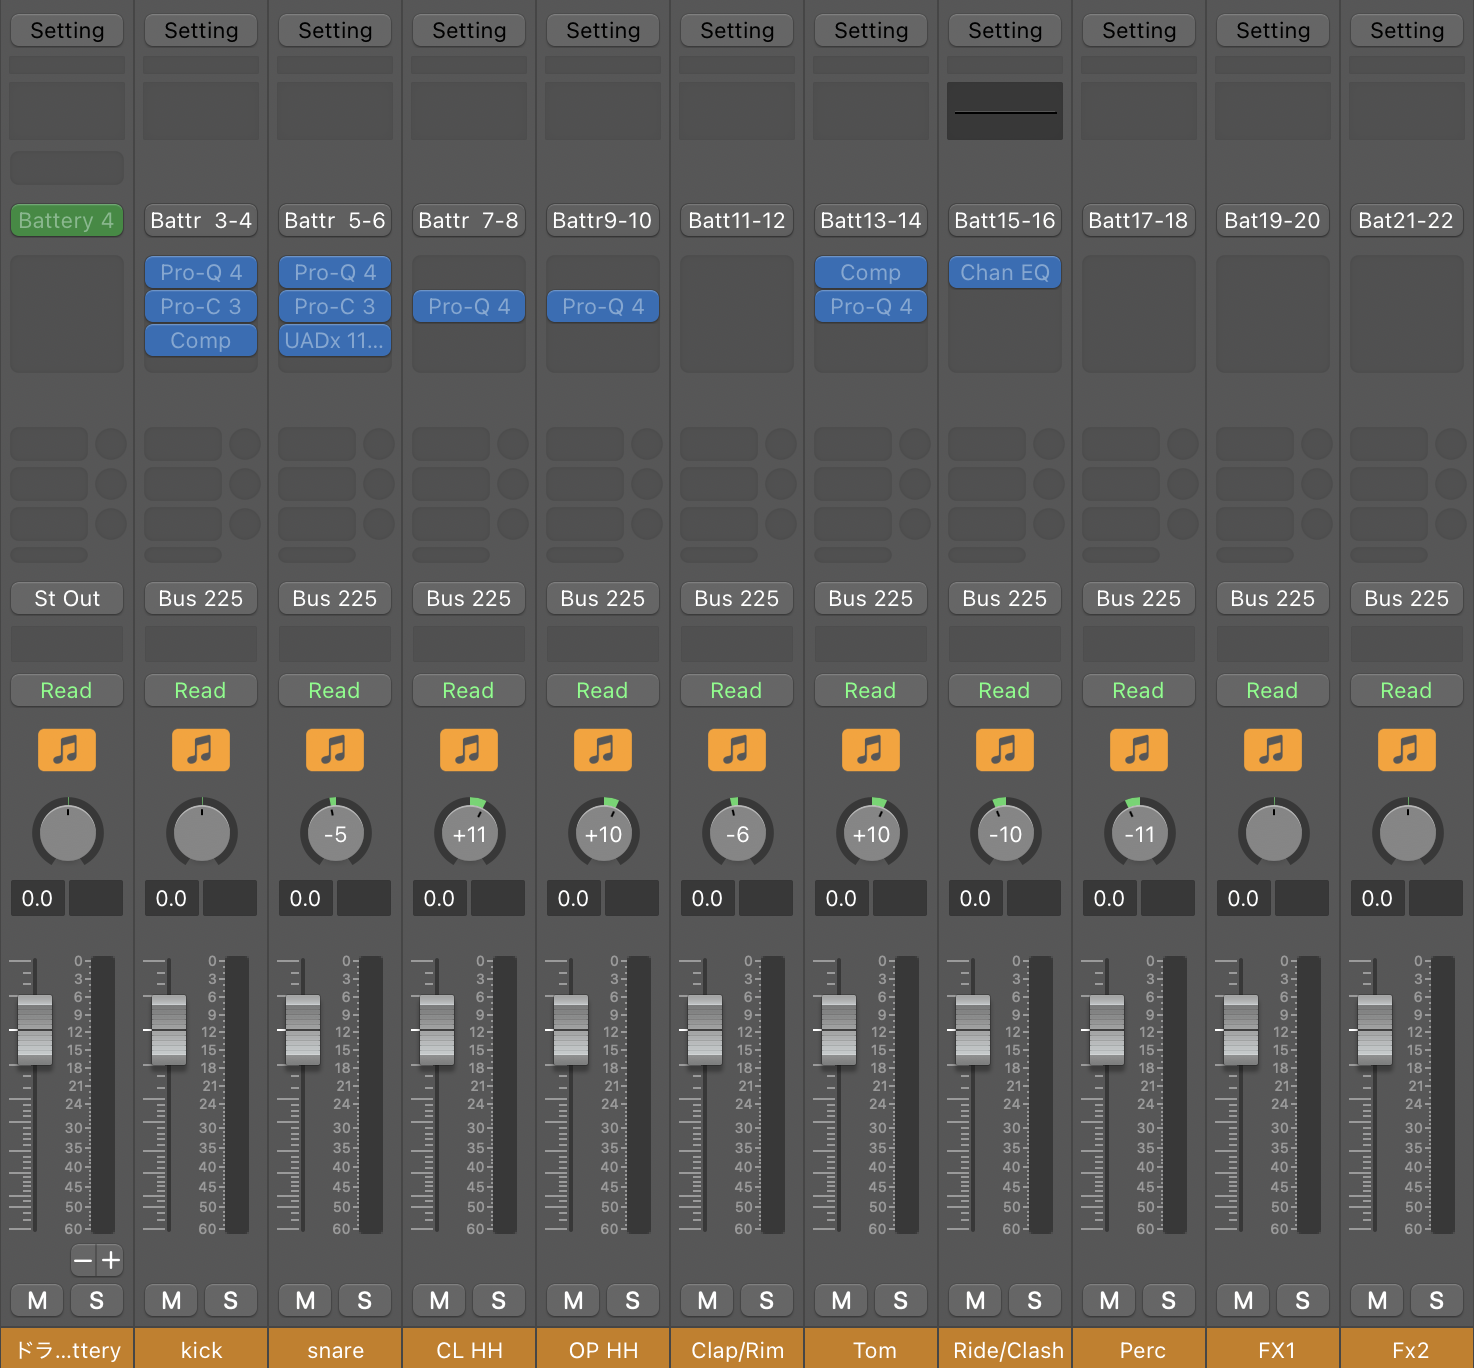This screenshot has height=1368, width=1474.
Task: Open Read automation mode on Clap/Rim
Action: pyautogui.click(x=737, y=690)
